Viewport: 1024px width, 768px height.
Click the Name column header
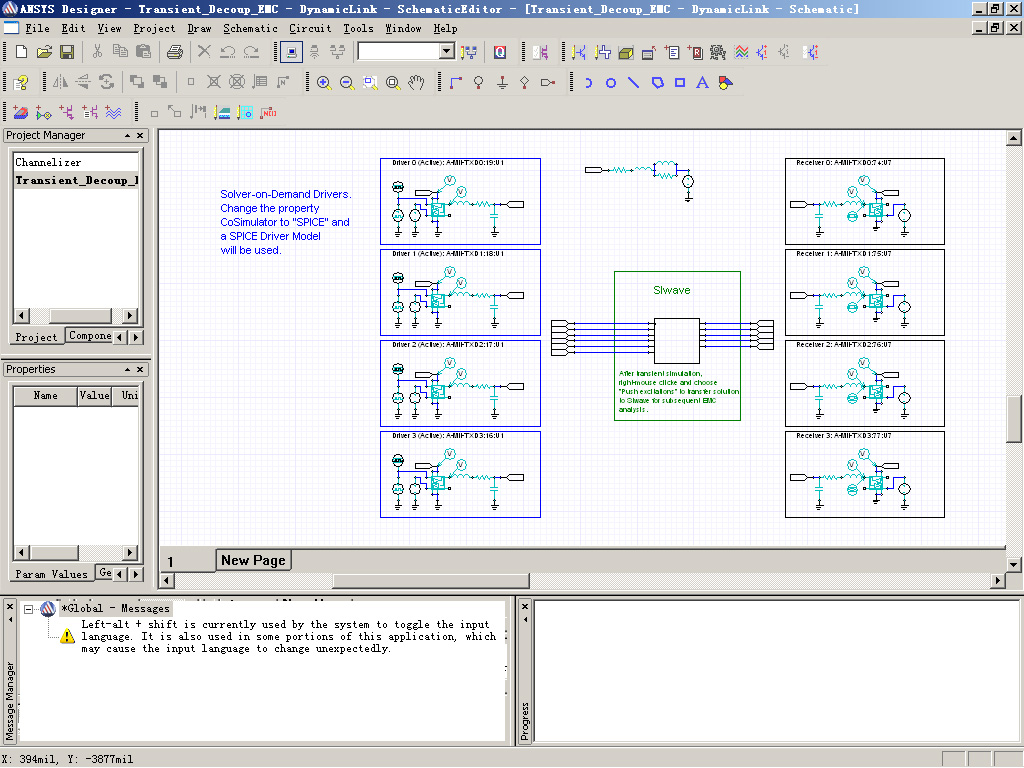tap(45, 396)
